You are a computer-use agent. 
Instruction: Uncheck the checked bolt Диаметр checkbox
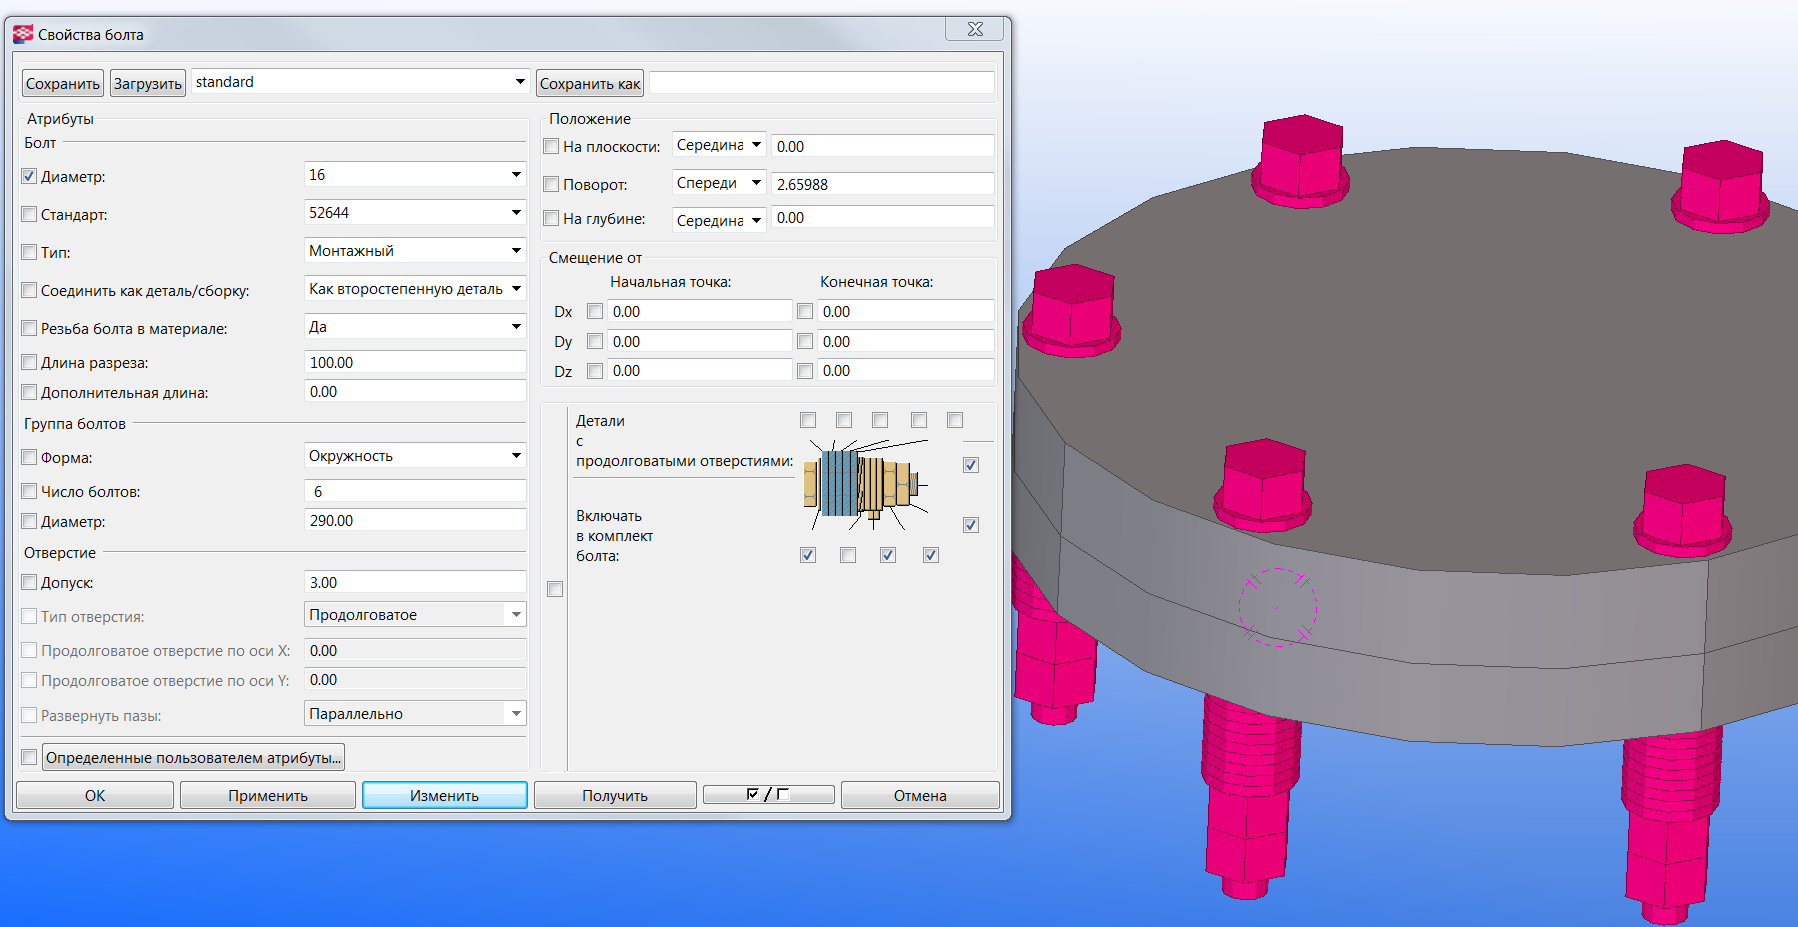pos(29,176)
